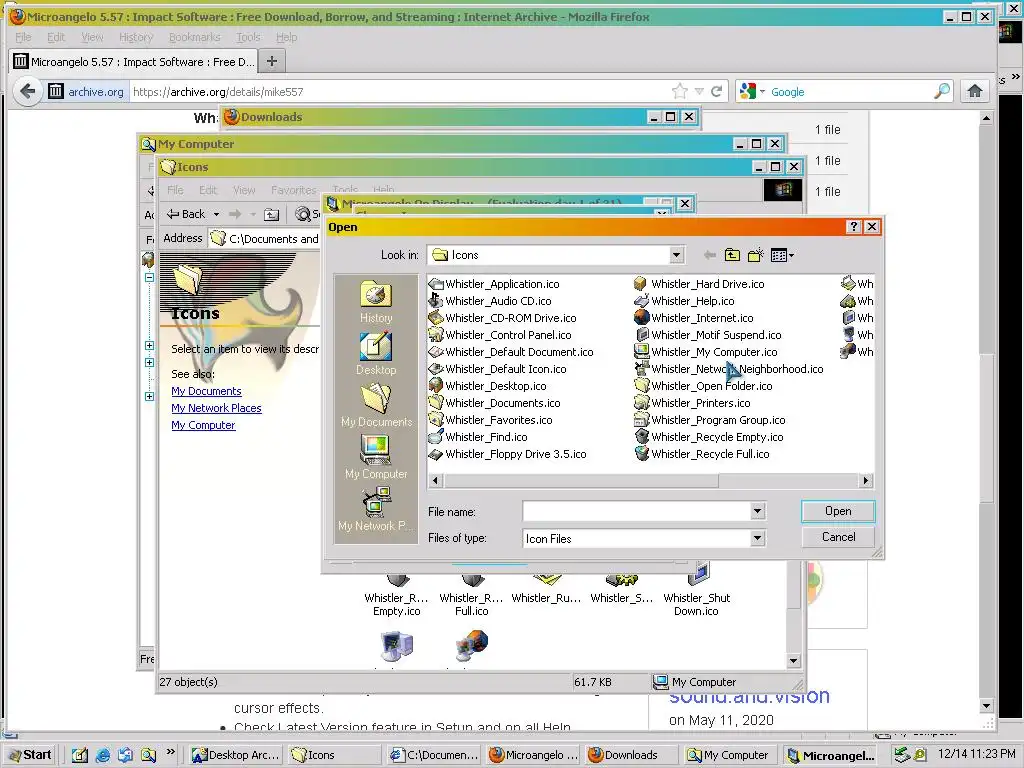Screen dimensions: 1024x768
Task: Select Whistler_CD-ROM Drive.ico file
Action: pyautogui.click(x=503, y=318)
